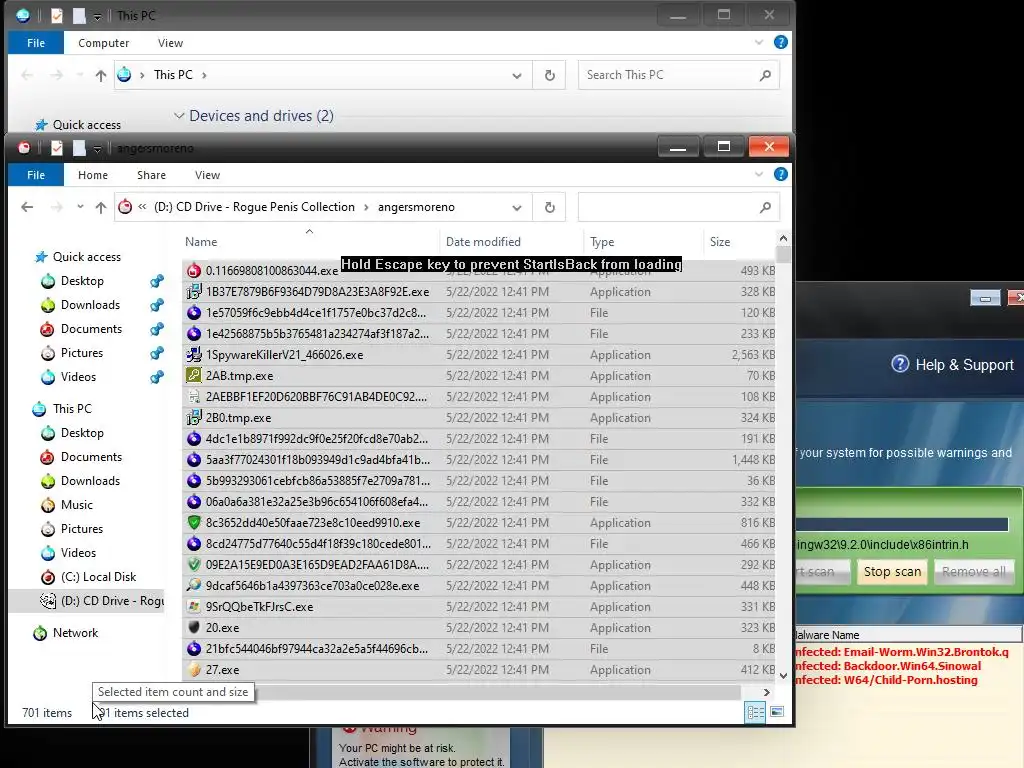
Task: Open the Share ribbon tab
Action: tap(151, 175)
